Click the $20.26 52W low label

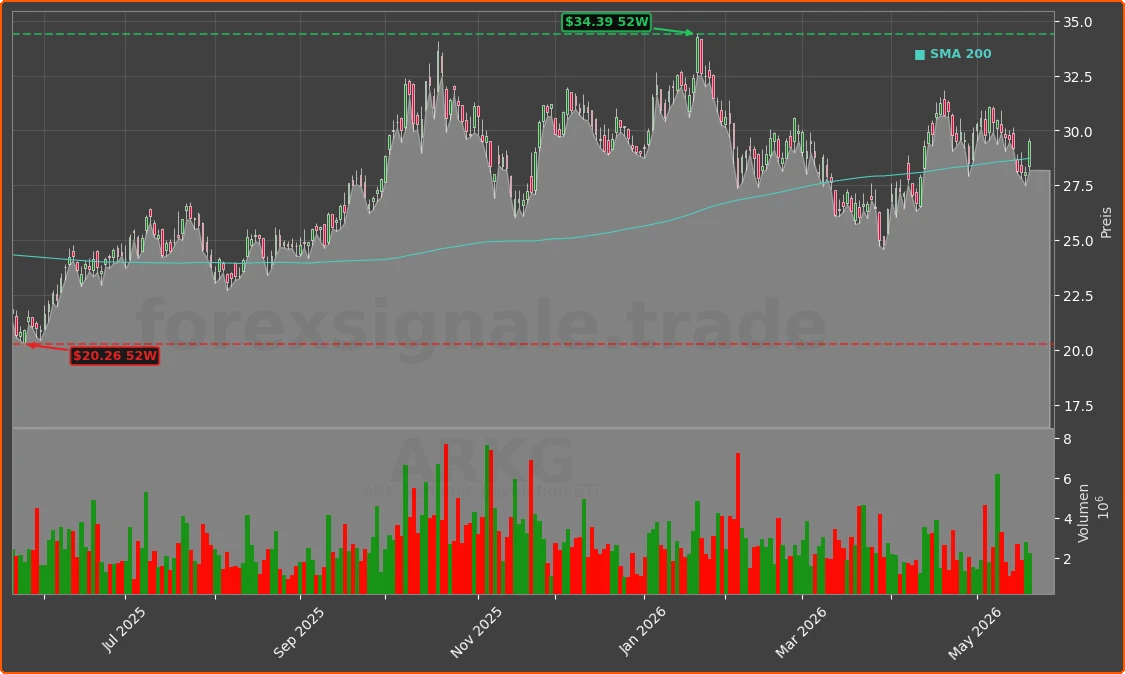click(x=115, y=356)
